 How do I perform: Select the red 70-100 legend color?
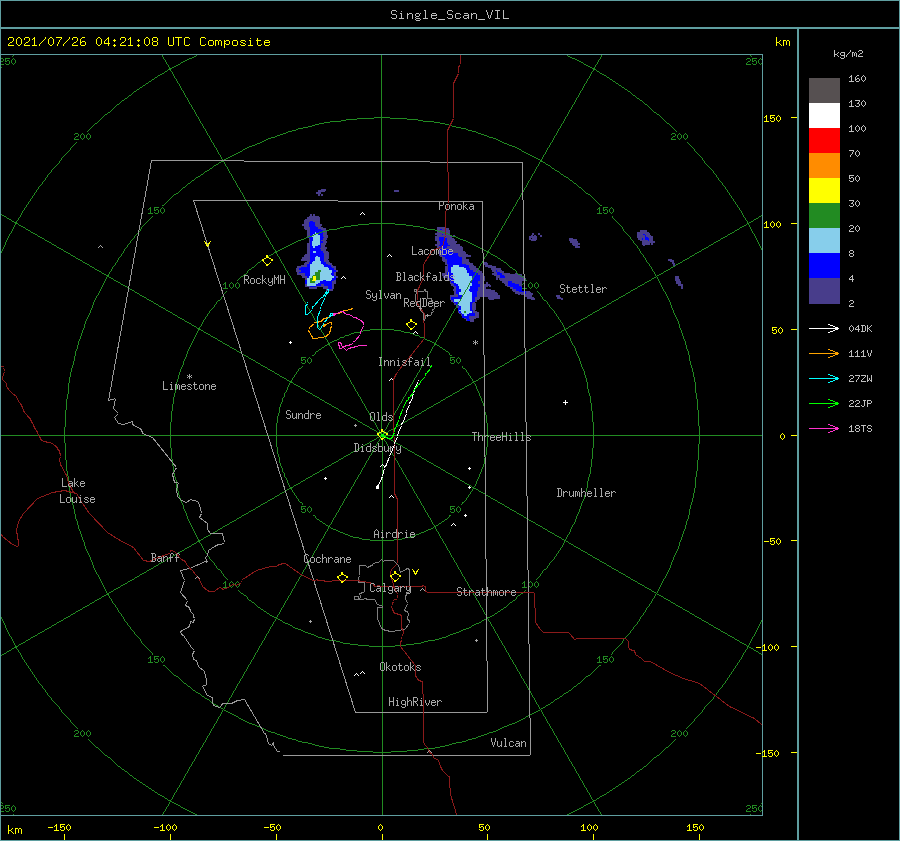824,141
